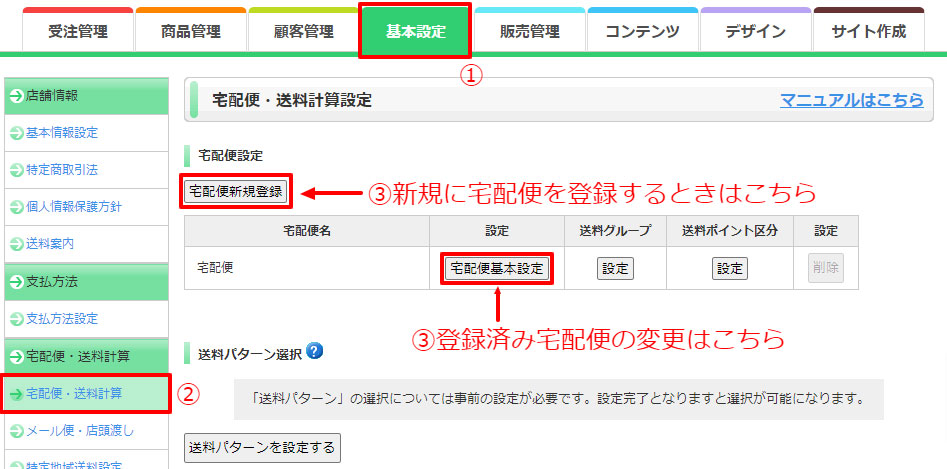Screen dimensions: 947x469
Task: Switch to the 商品管理 tab
Action: (x=191, y=30)
